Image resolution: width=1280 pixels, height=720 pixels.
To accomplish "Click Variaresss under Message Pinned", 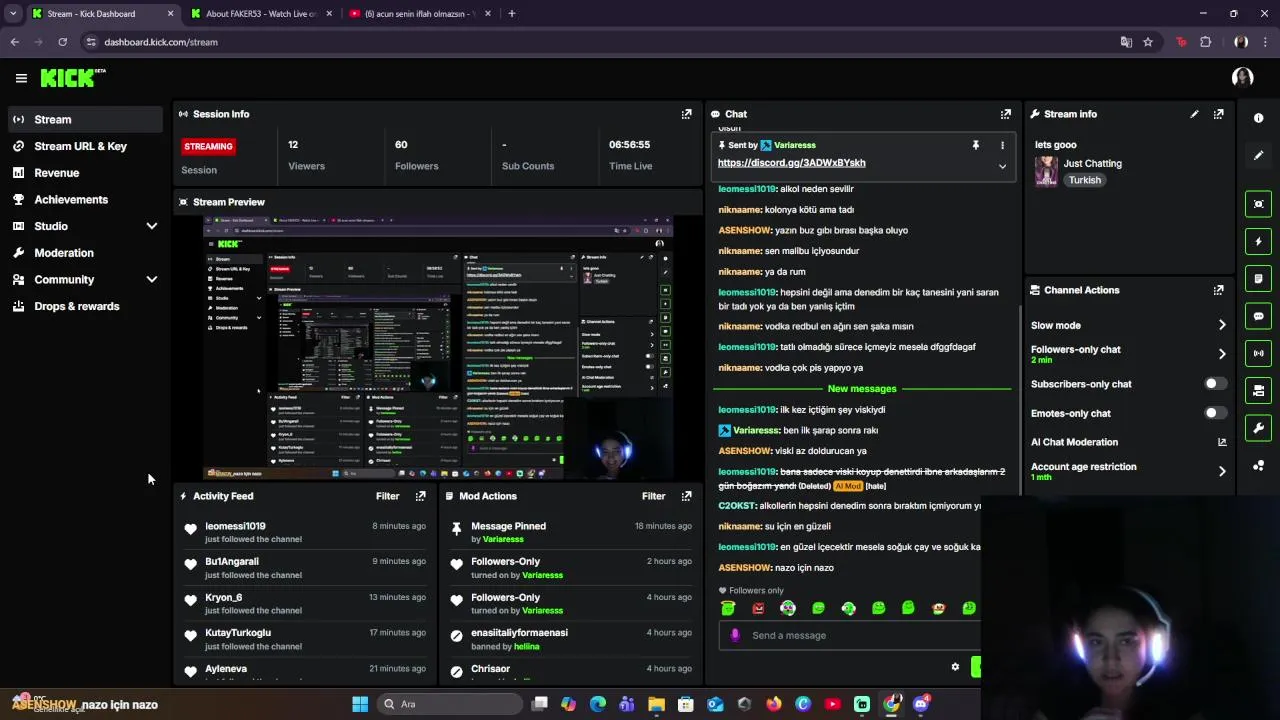I will coord(504,539).
